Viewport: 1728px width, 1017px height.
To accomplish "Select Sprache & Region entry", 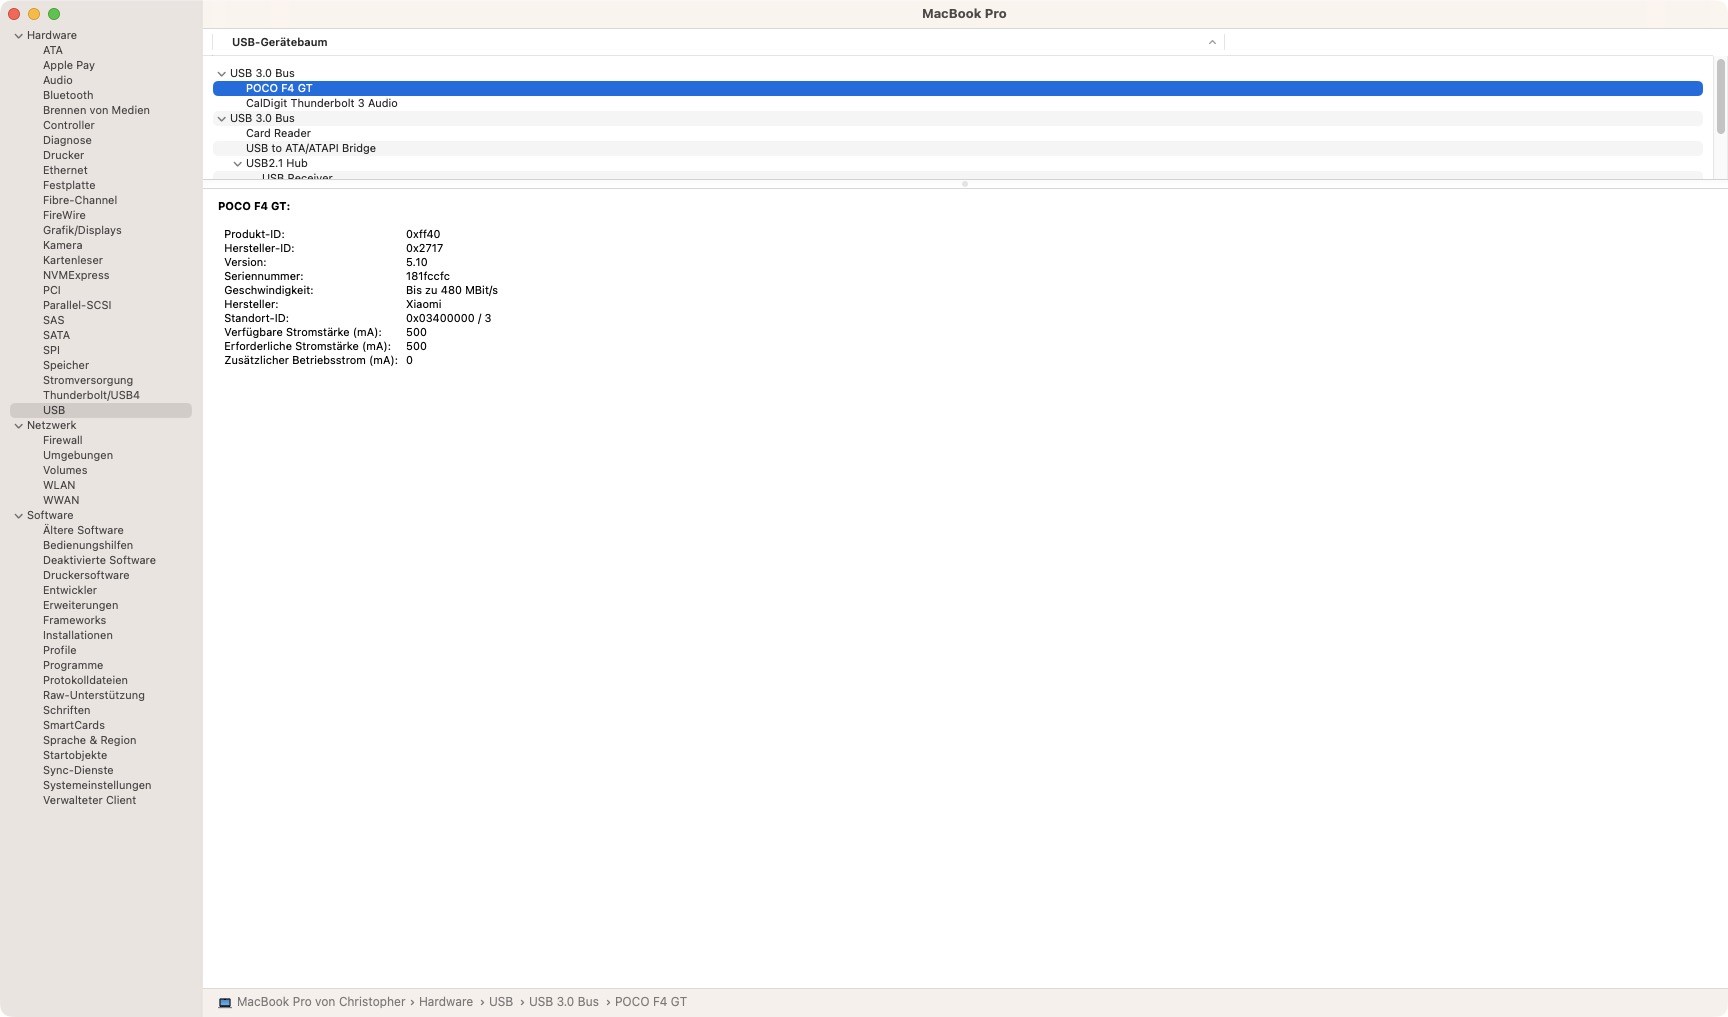I will point(89,740).
